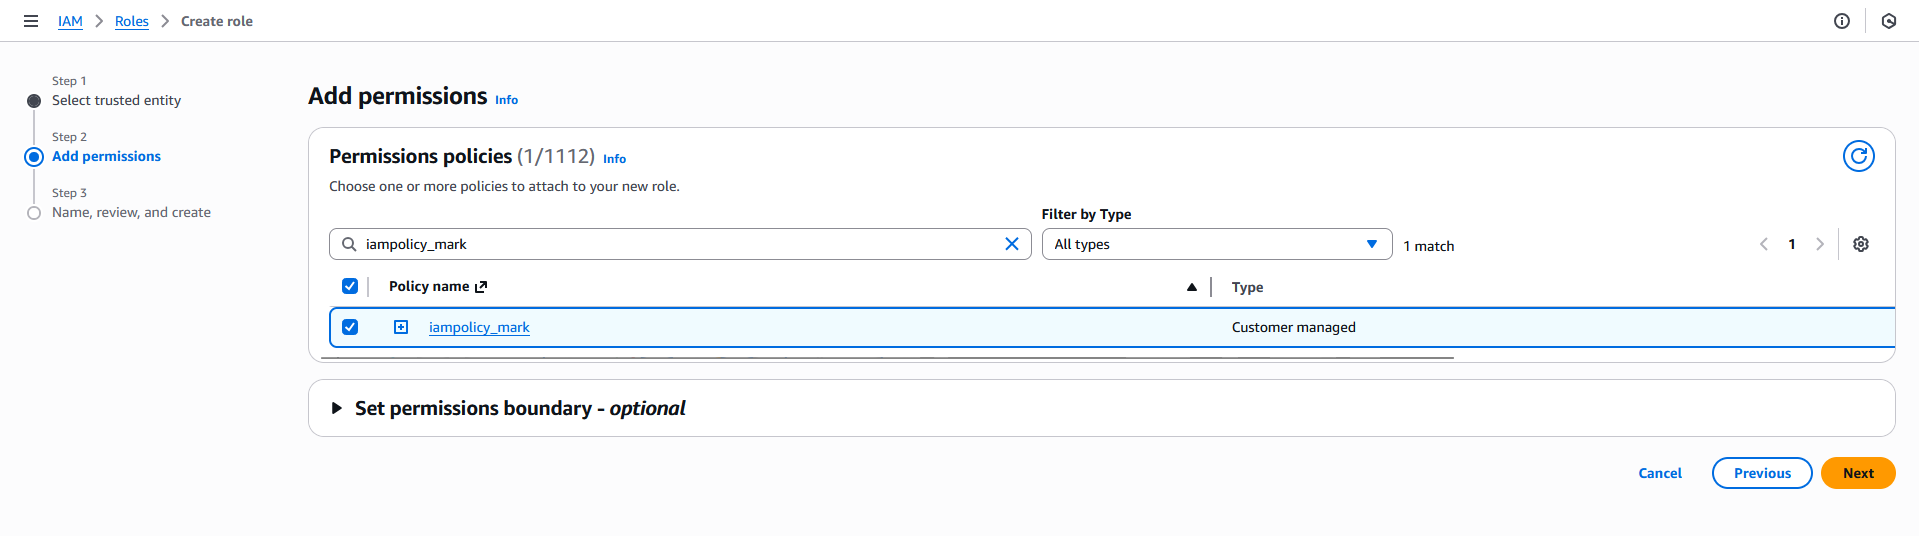Viewport: 1919px width, 536px height.
Task: Open the Filter by Type dropdown
Action: tap(1216, 244)
